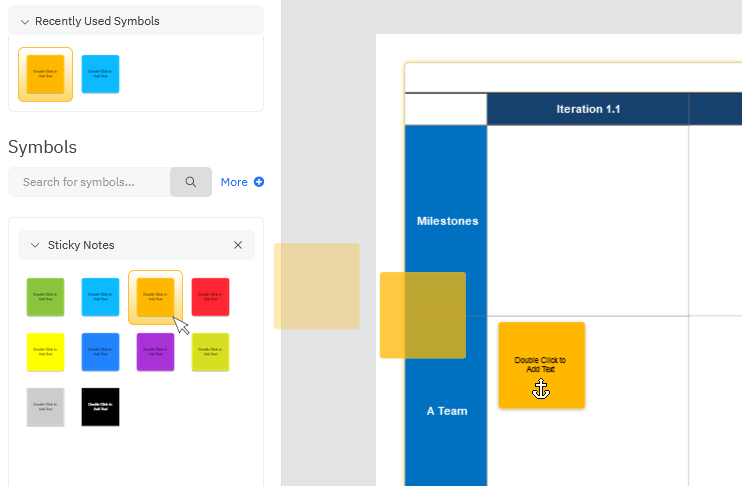Select the orange sticky in Recently Used
Screen dimensions: 742x486
[x=45, y=74]
